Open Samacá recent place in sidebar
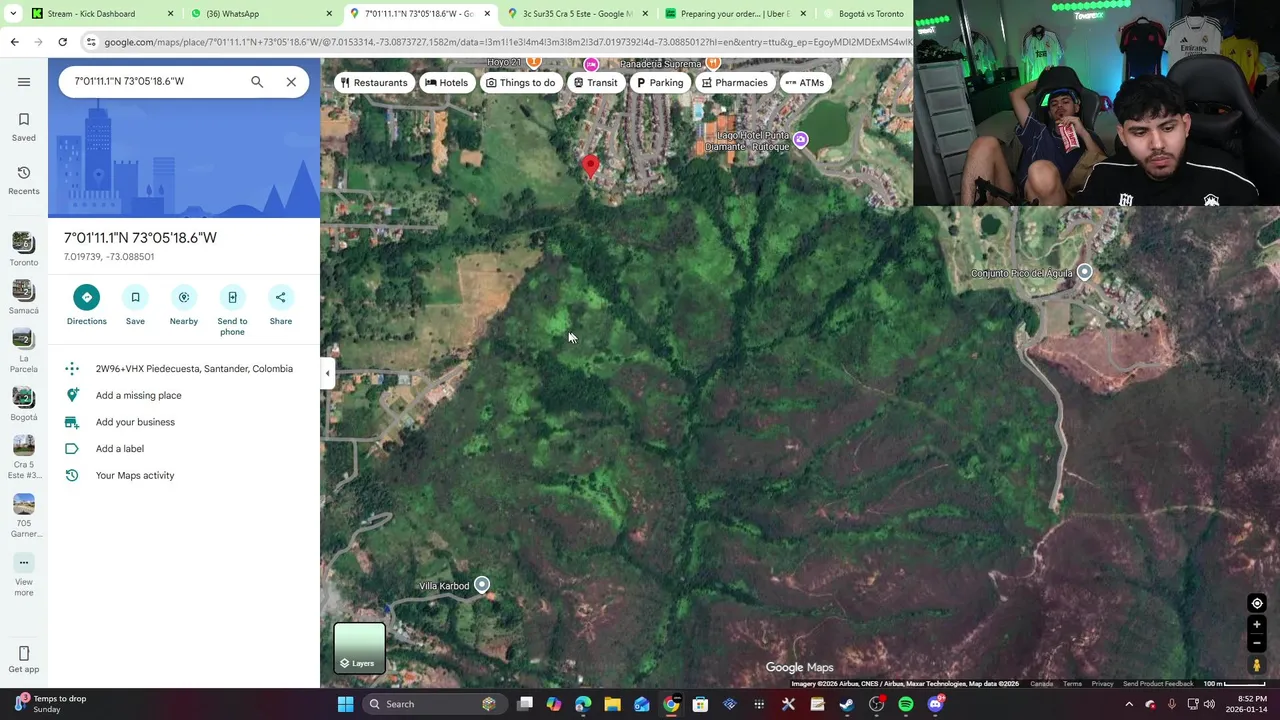The height and width of the screenshot is (720, 1280). coord(24,298)
